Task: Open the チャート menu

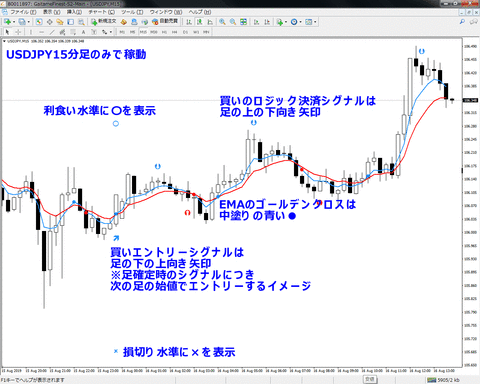Action: (x=101, y=12)
